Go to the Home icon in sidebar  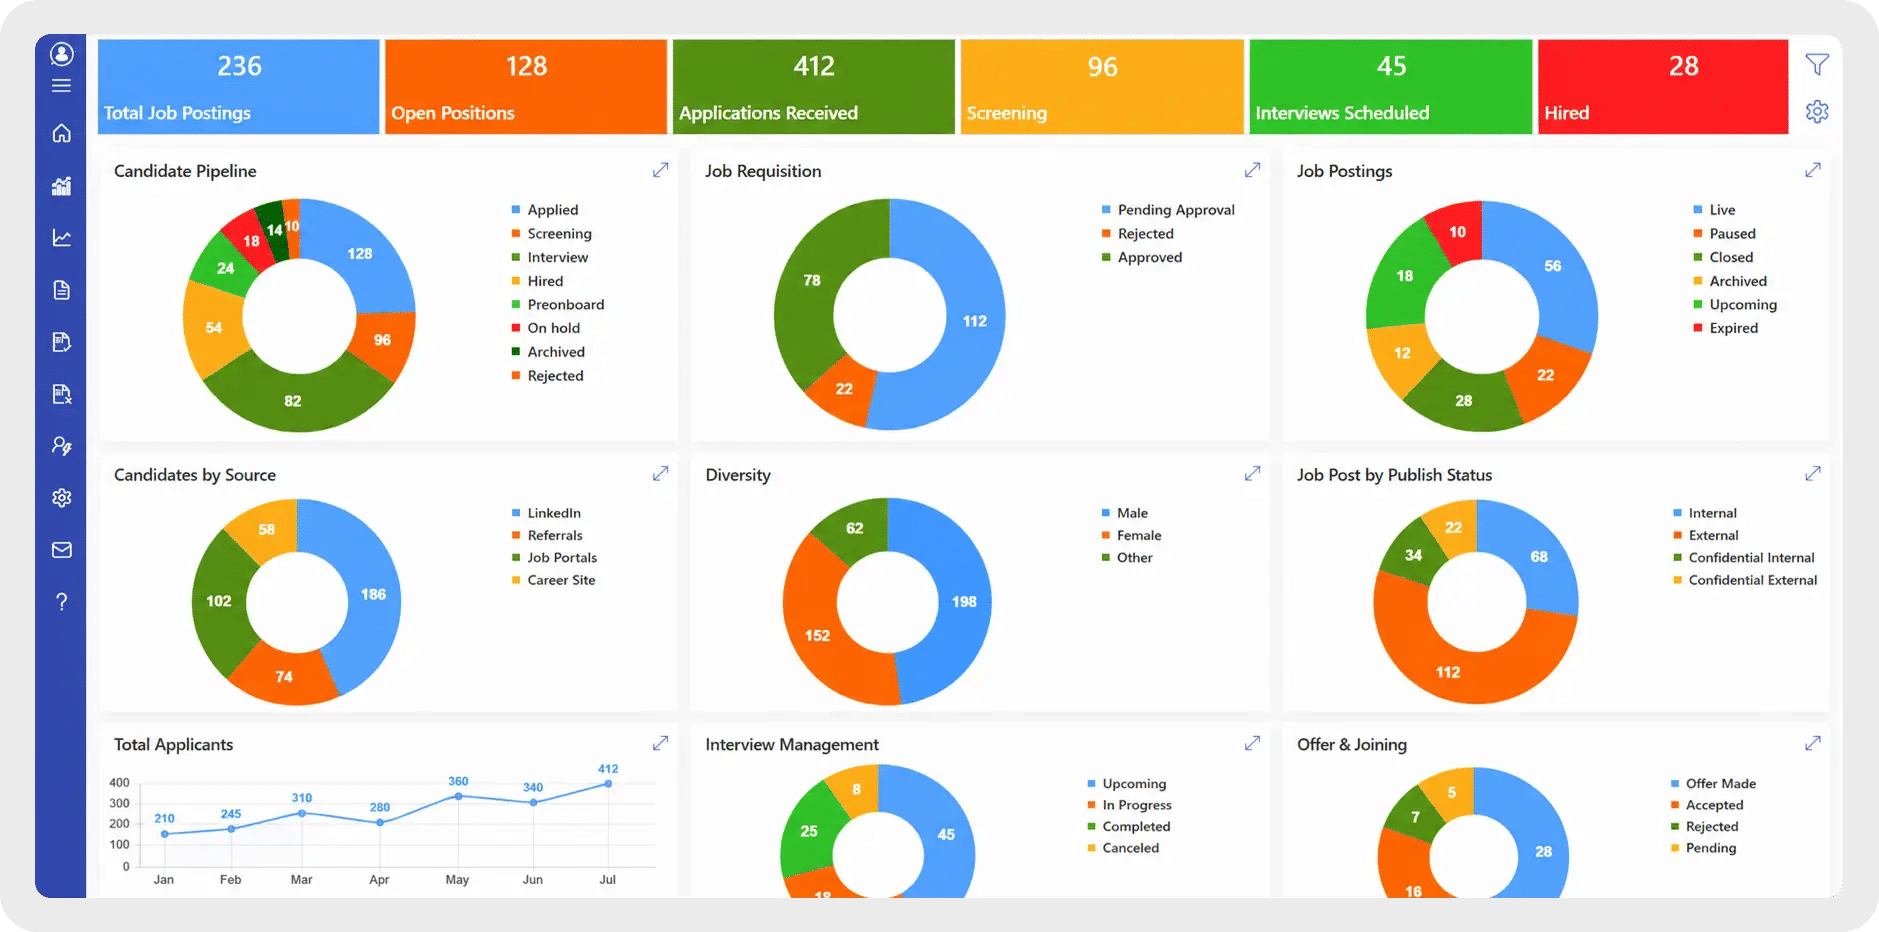(x=62, y=133)
